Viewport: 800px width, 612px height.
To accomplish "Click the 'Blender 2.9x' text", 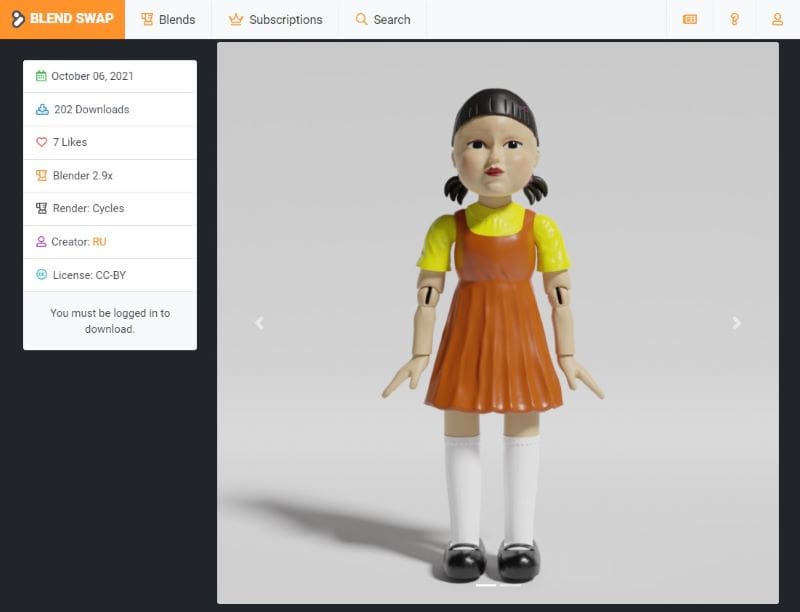I will pos(83,175).
